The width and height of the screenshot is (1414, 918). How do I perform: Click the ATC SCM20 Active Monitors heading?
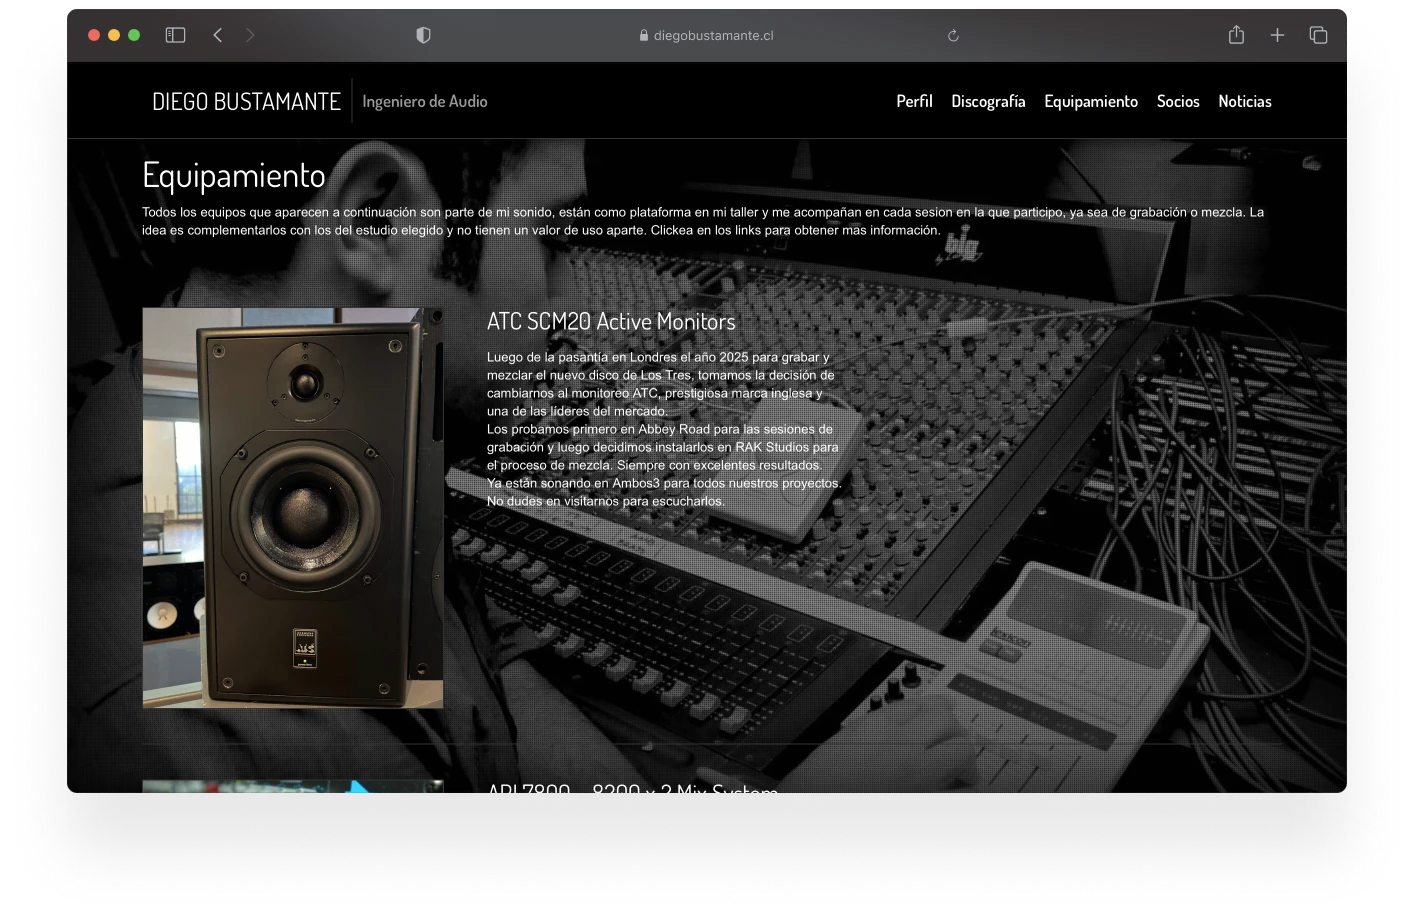point(611,321)
